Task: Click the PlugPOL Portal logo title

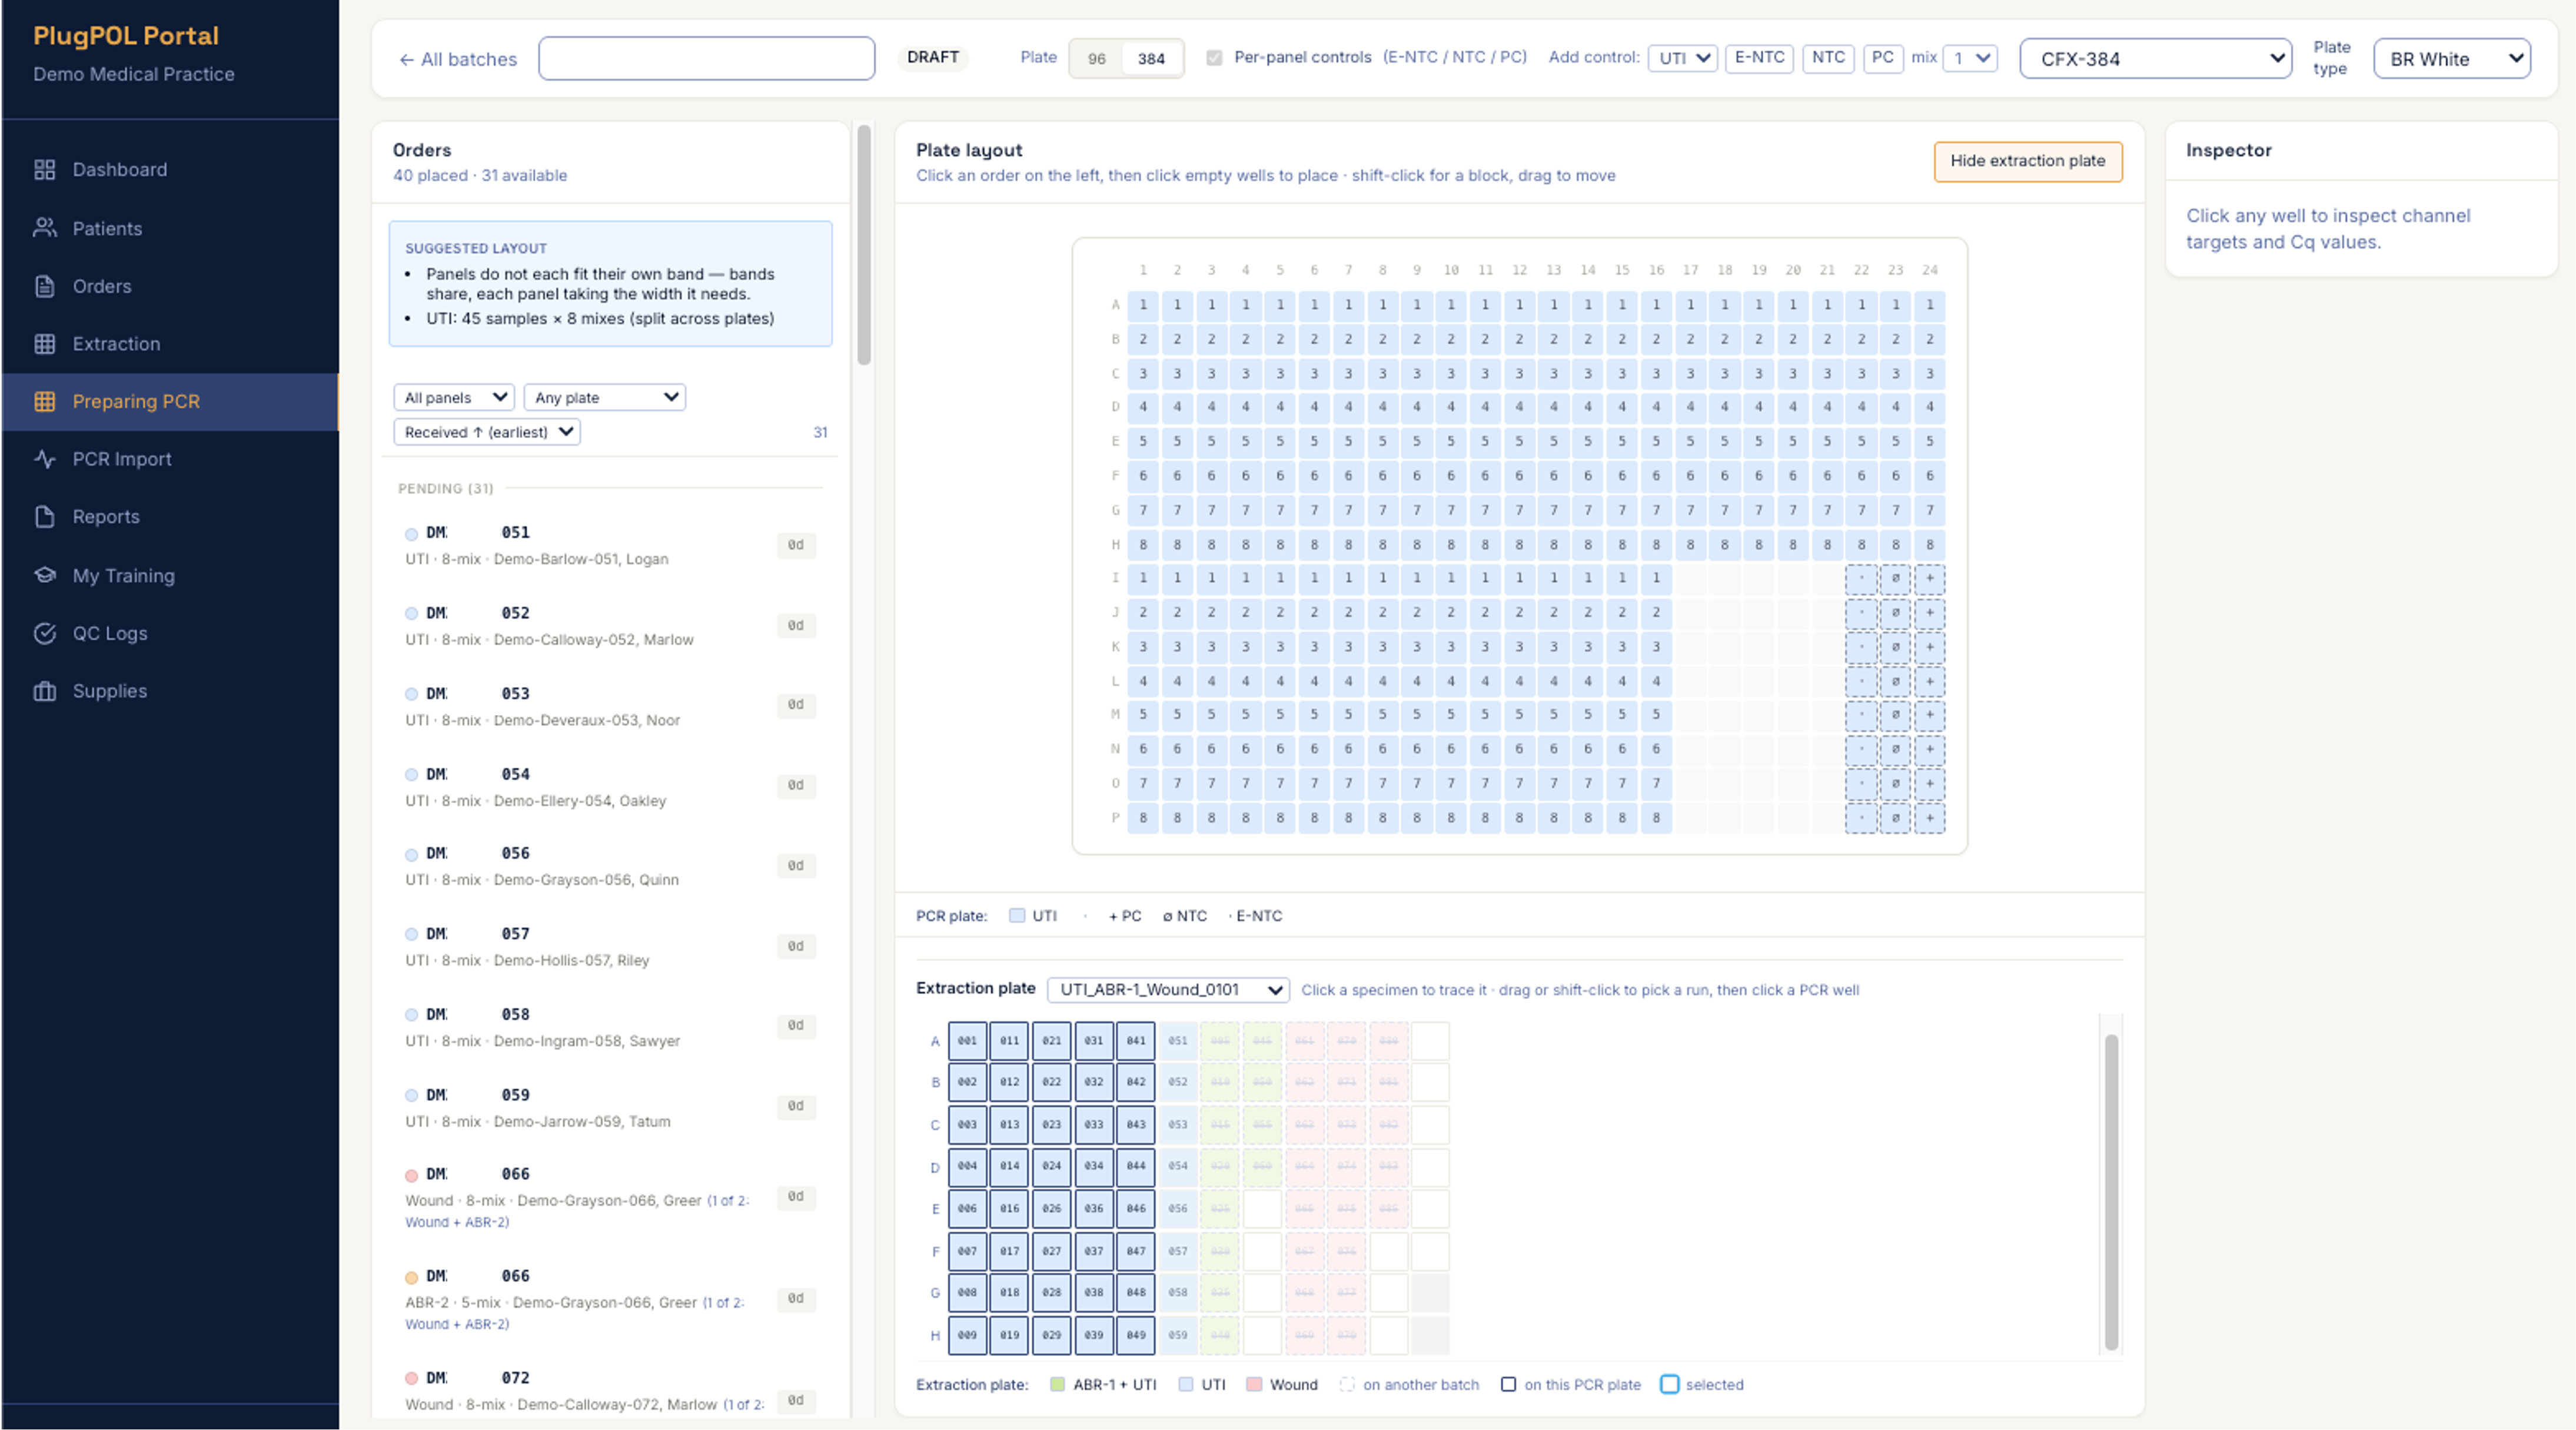Action: point(126,36)
